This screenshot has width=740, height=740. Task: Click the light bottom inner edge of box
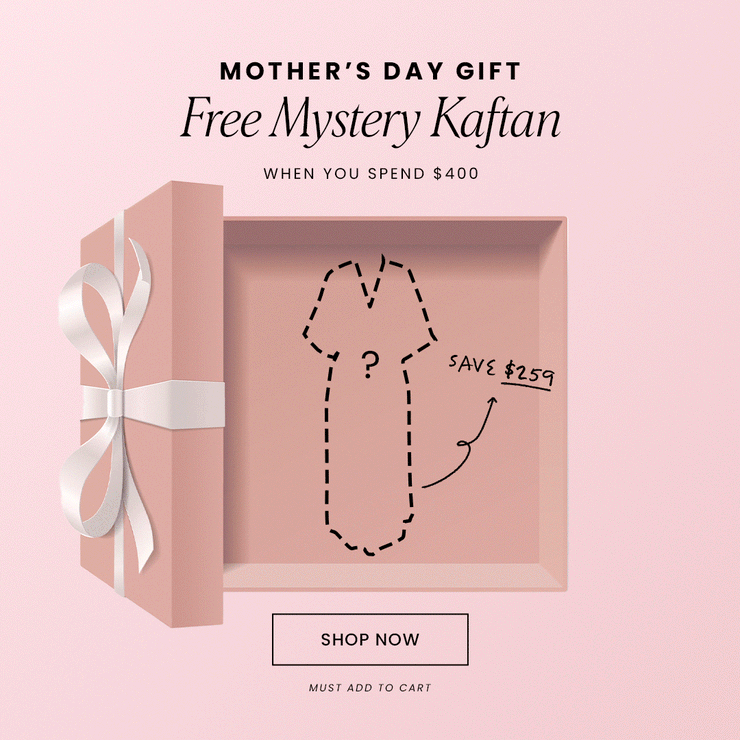coord(392,576)
